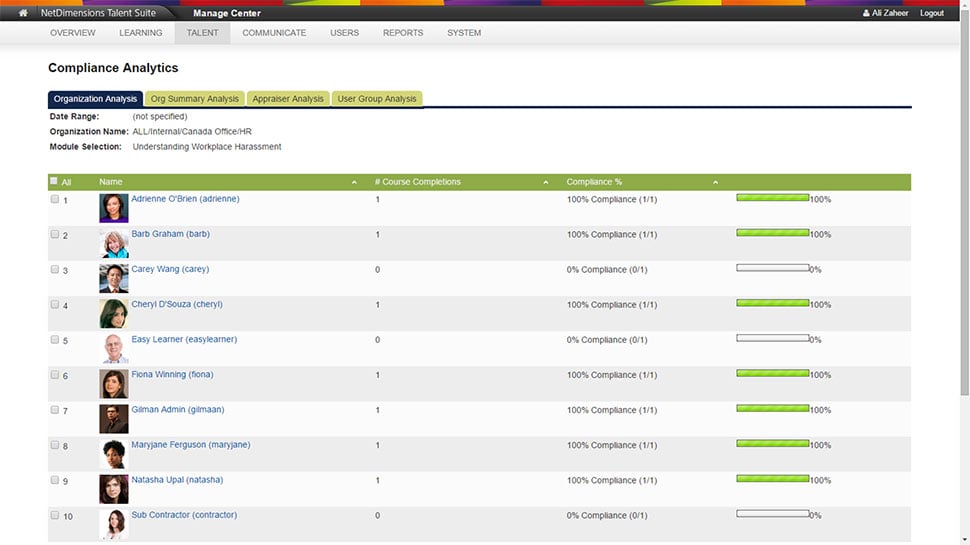Click 'Understanding Workplace Harassment' module text
The height and width of the screenshot is (545, 970).
[207, 147]
